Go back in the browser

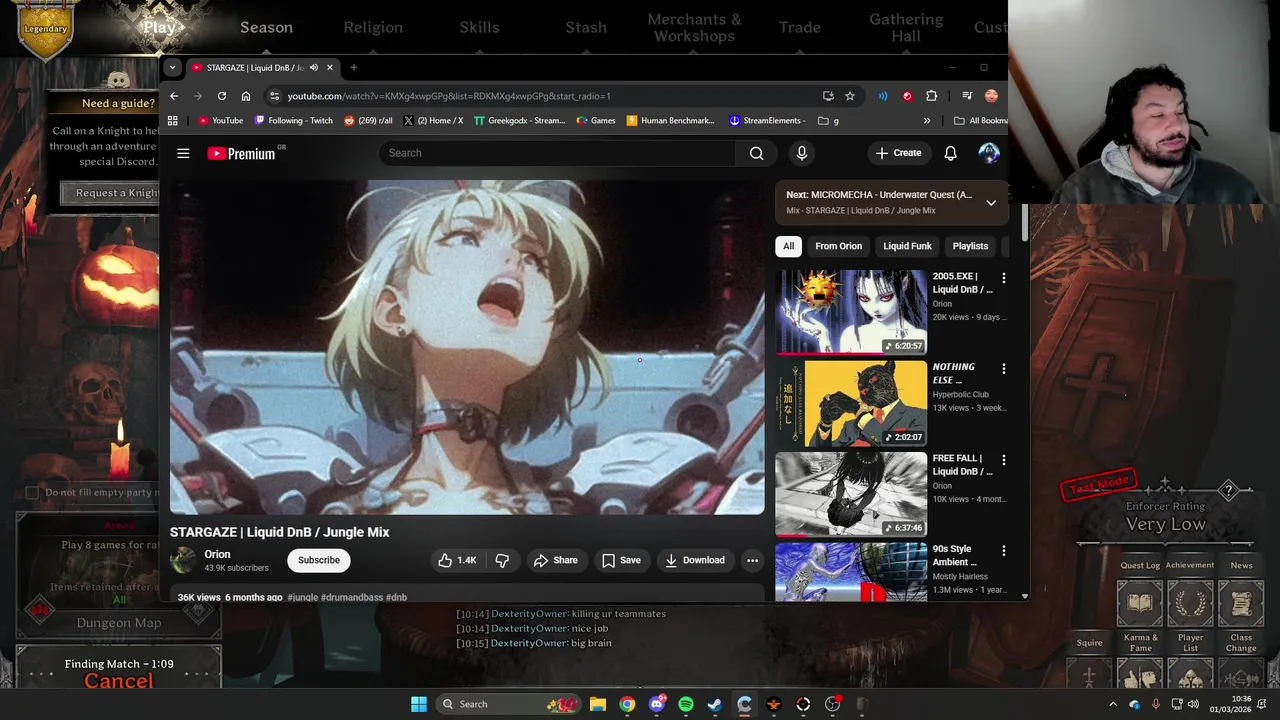[174, 96]
